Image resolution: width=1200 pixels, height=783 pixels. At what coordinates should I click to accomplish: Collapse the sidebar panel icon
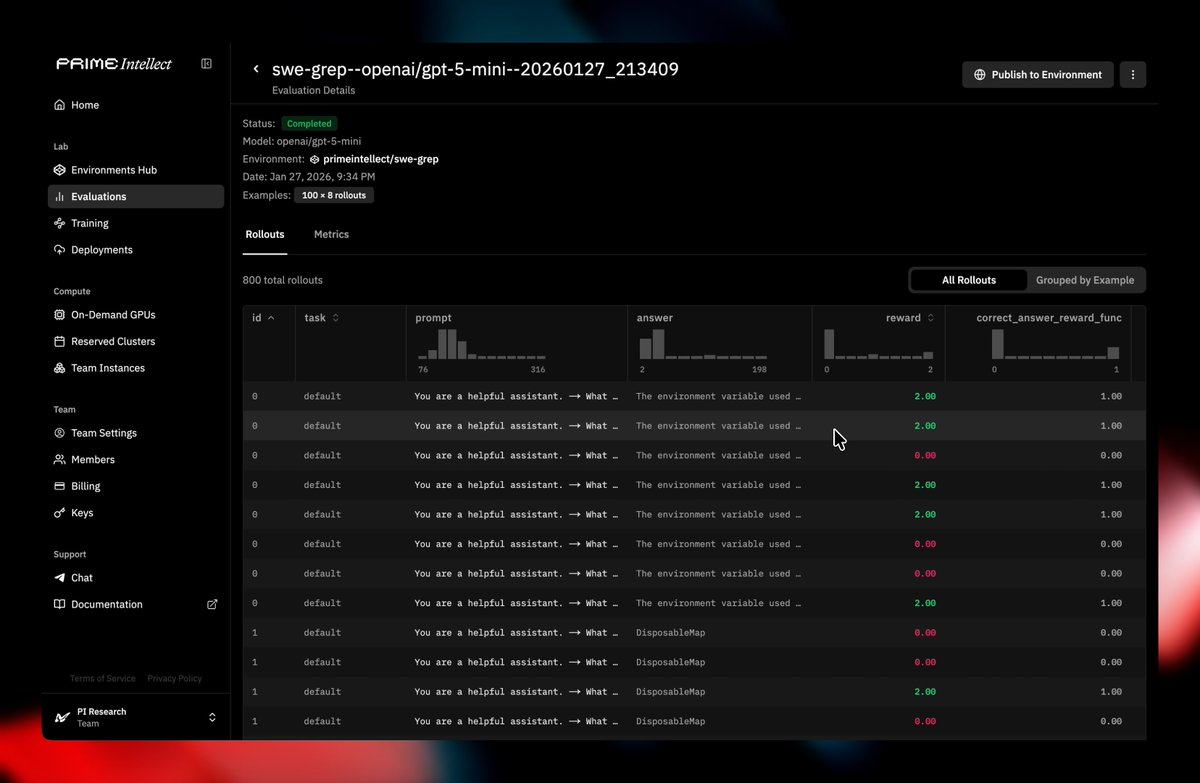coord(206,64)
